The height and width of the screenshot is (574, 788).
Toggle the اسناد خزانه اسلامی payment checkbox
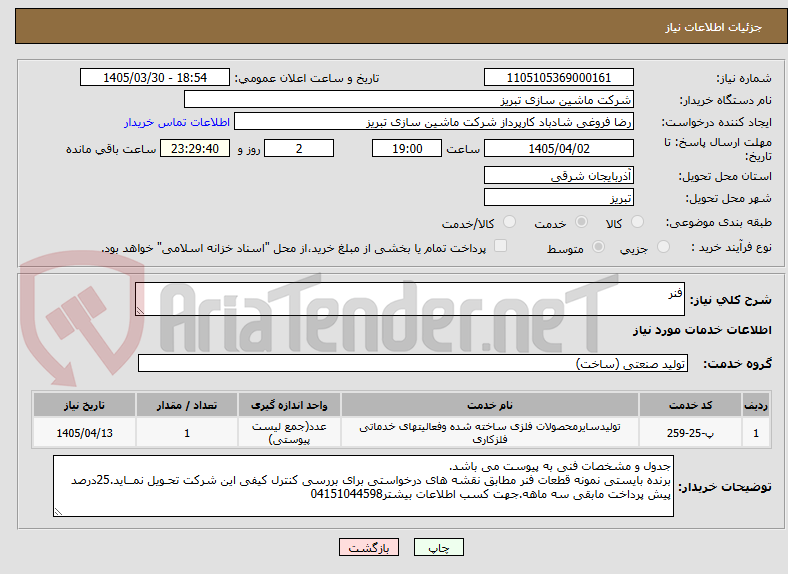point(500,246)
